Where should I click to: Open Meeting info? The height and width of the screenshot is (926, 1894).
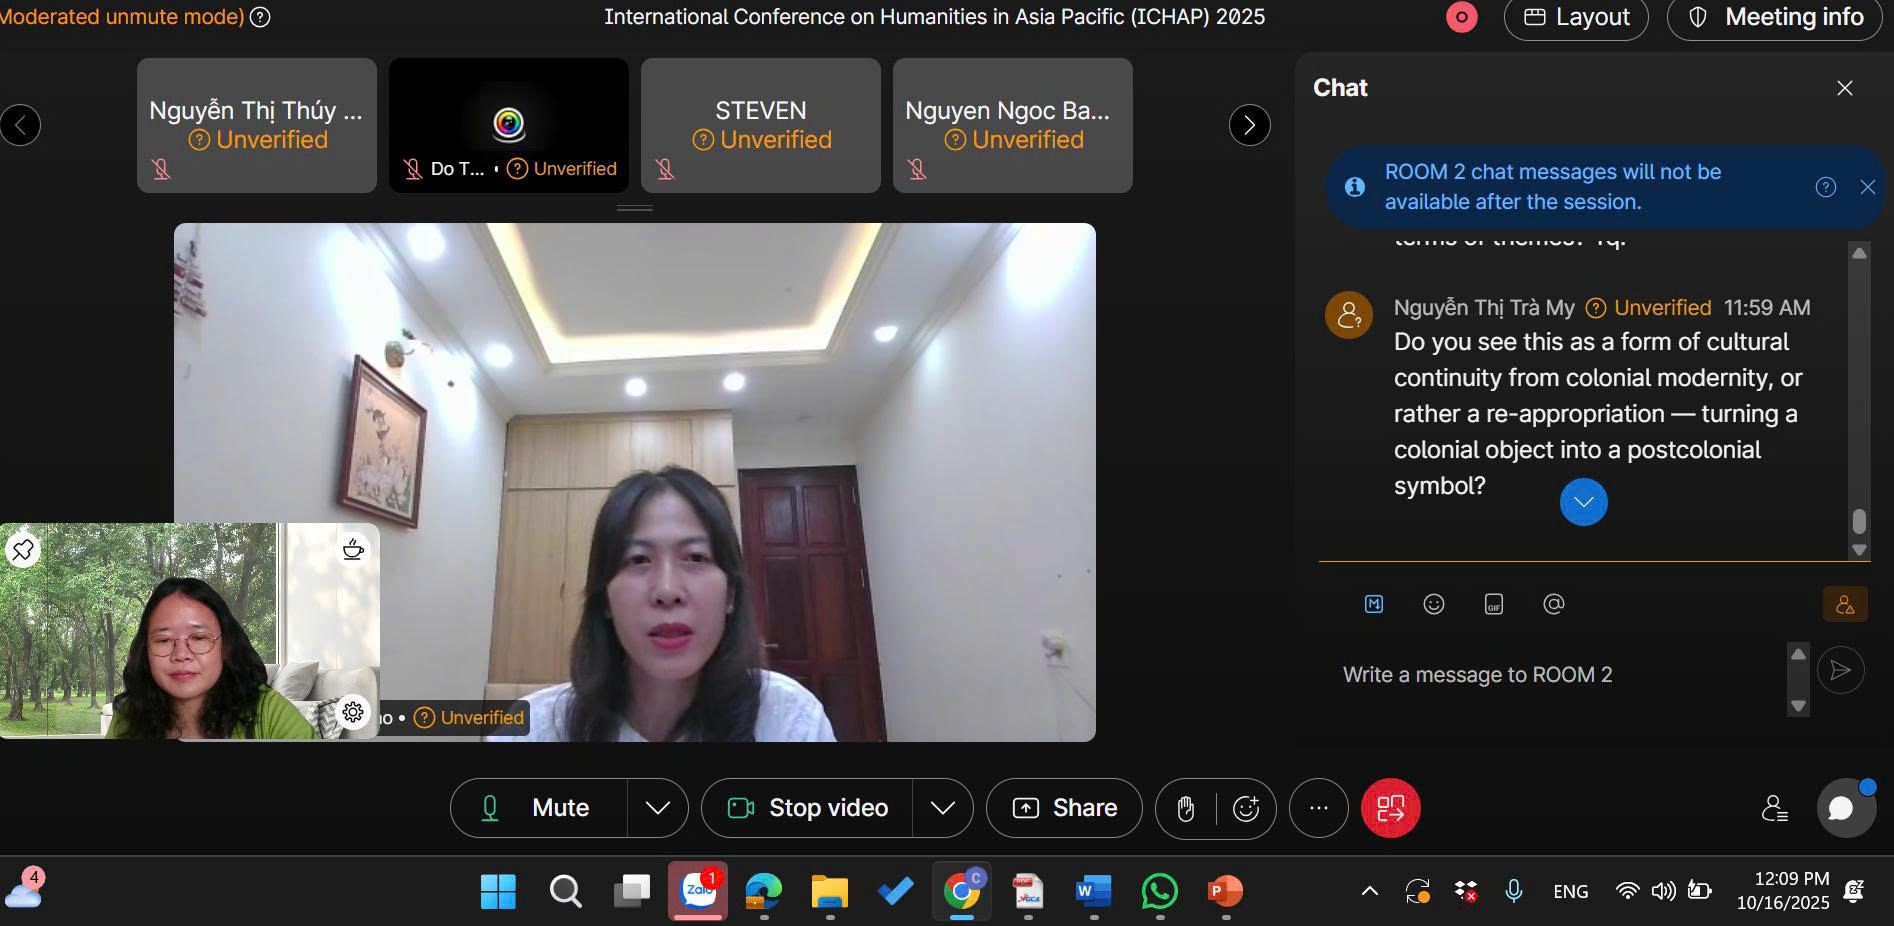click(1775, 18)
